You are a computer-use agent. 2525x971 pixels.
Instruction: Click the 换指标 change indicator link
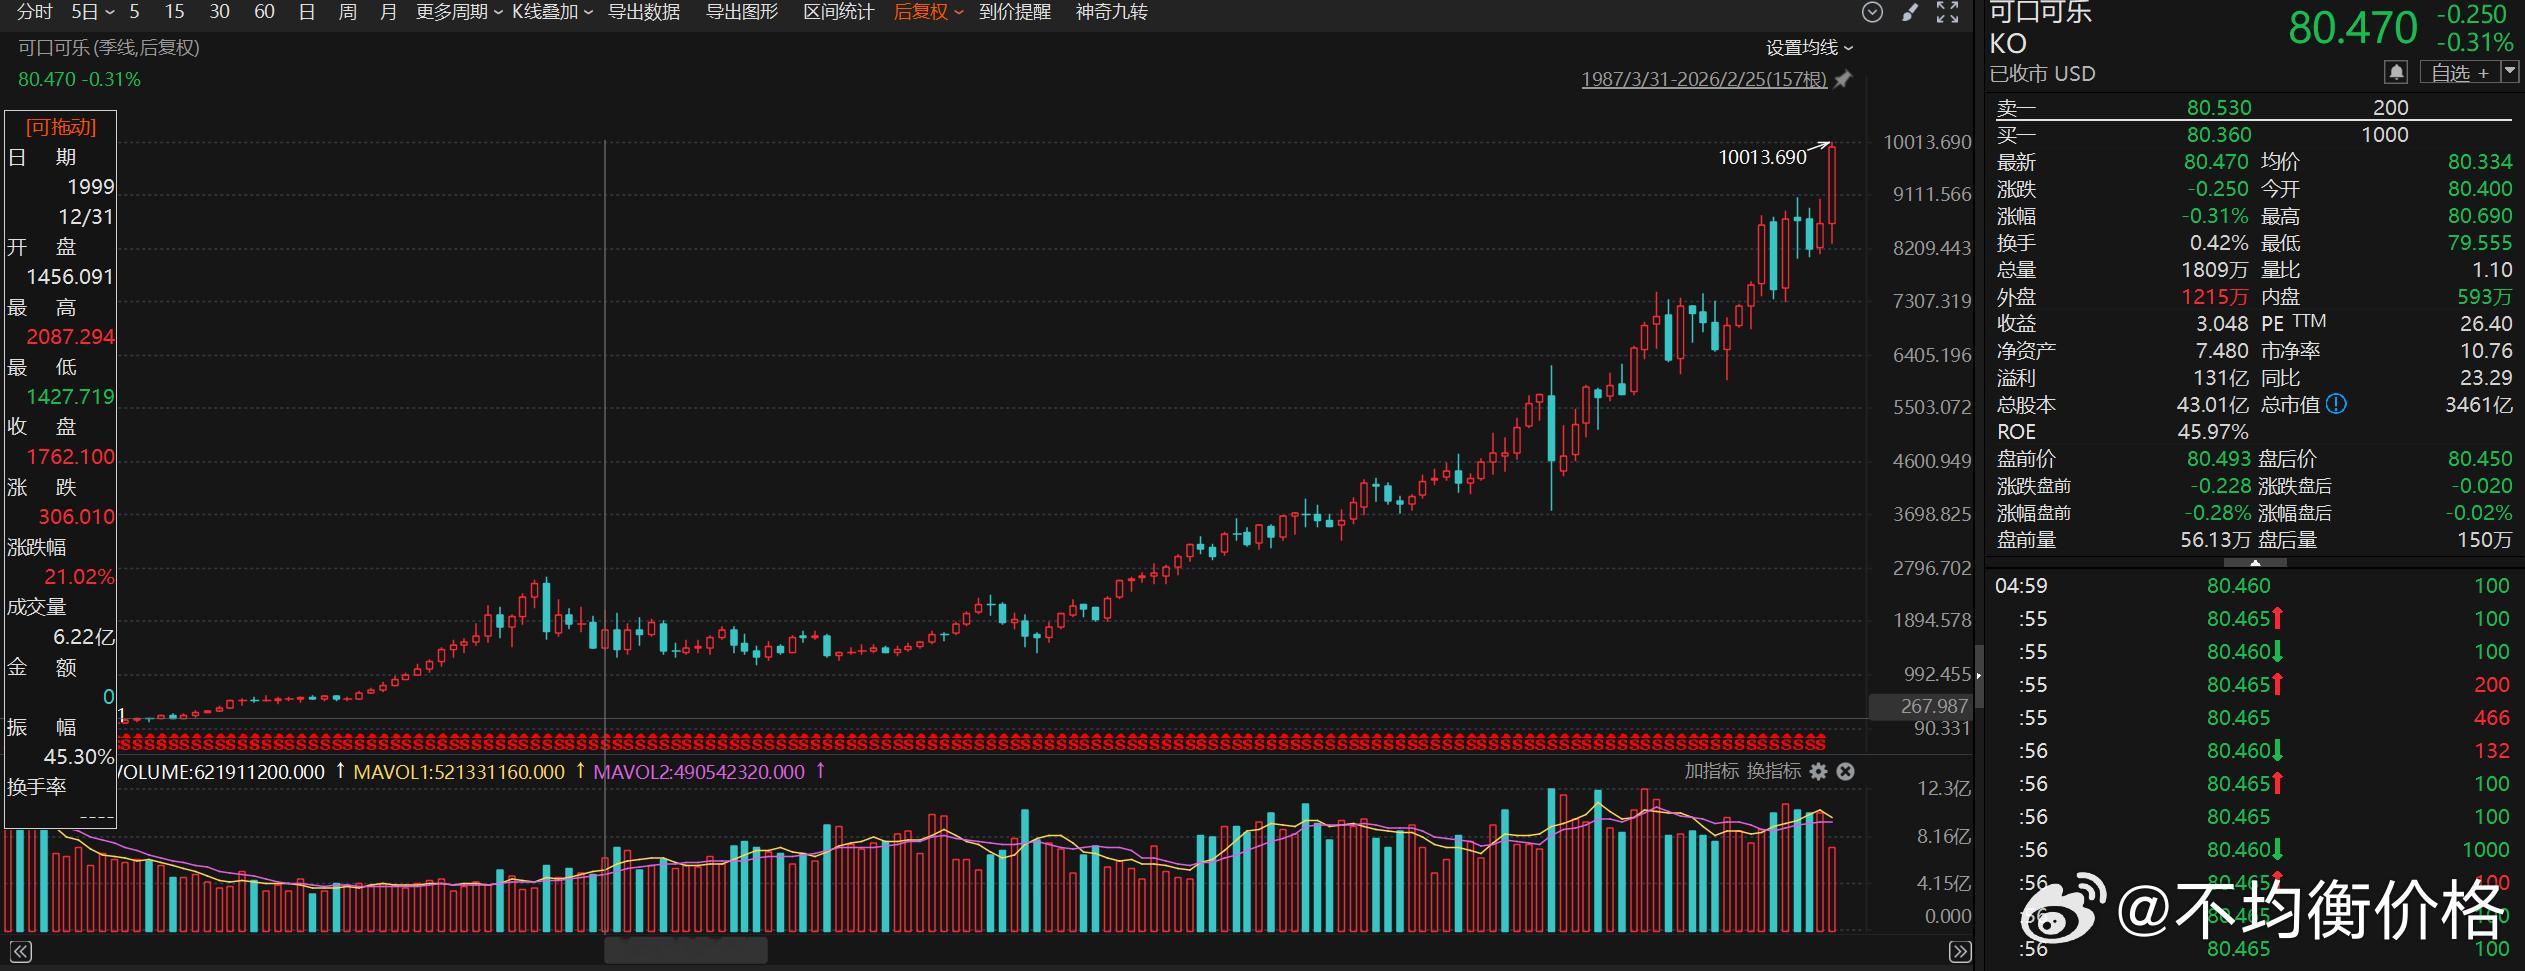click(x=1774, y=771)
